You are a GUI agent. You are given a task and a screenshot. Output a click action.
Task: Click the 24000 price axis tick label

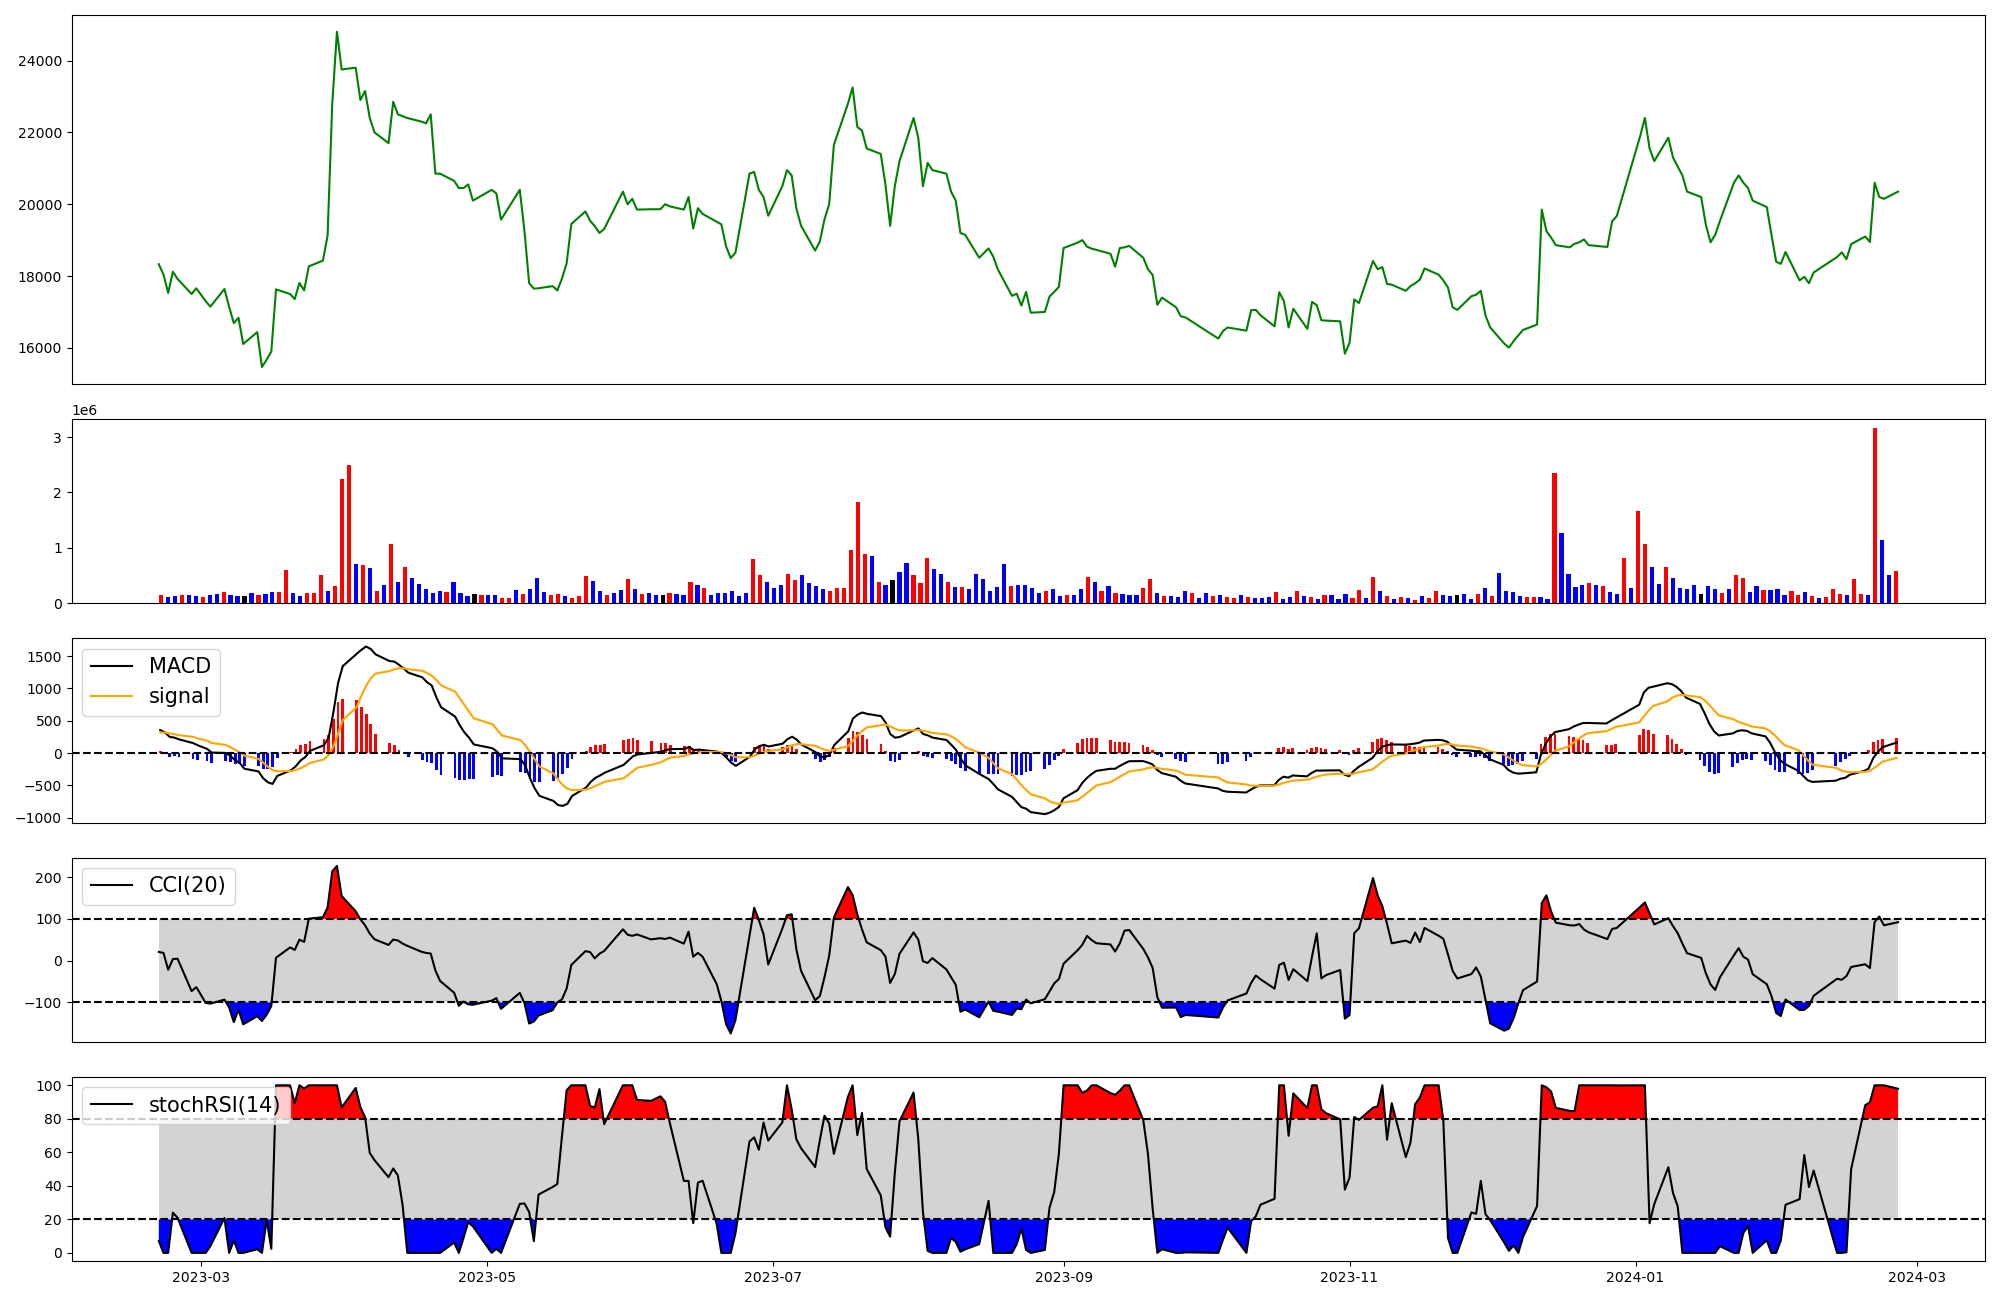(40, 61)
